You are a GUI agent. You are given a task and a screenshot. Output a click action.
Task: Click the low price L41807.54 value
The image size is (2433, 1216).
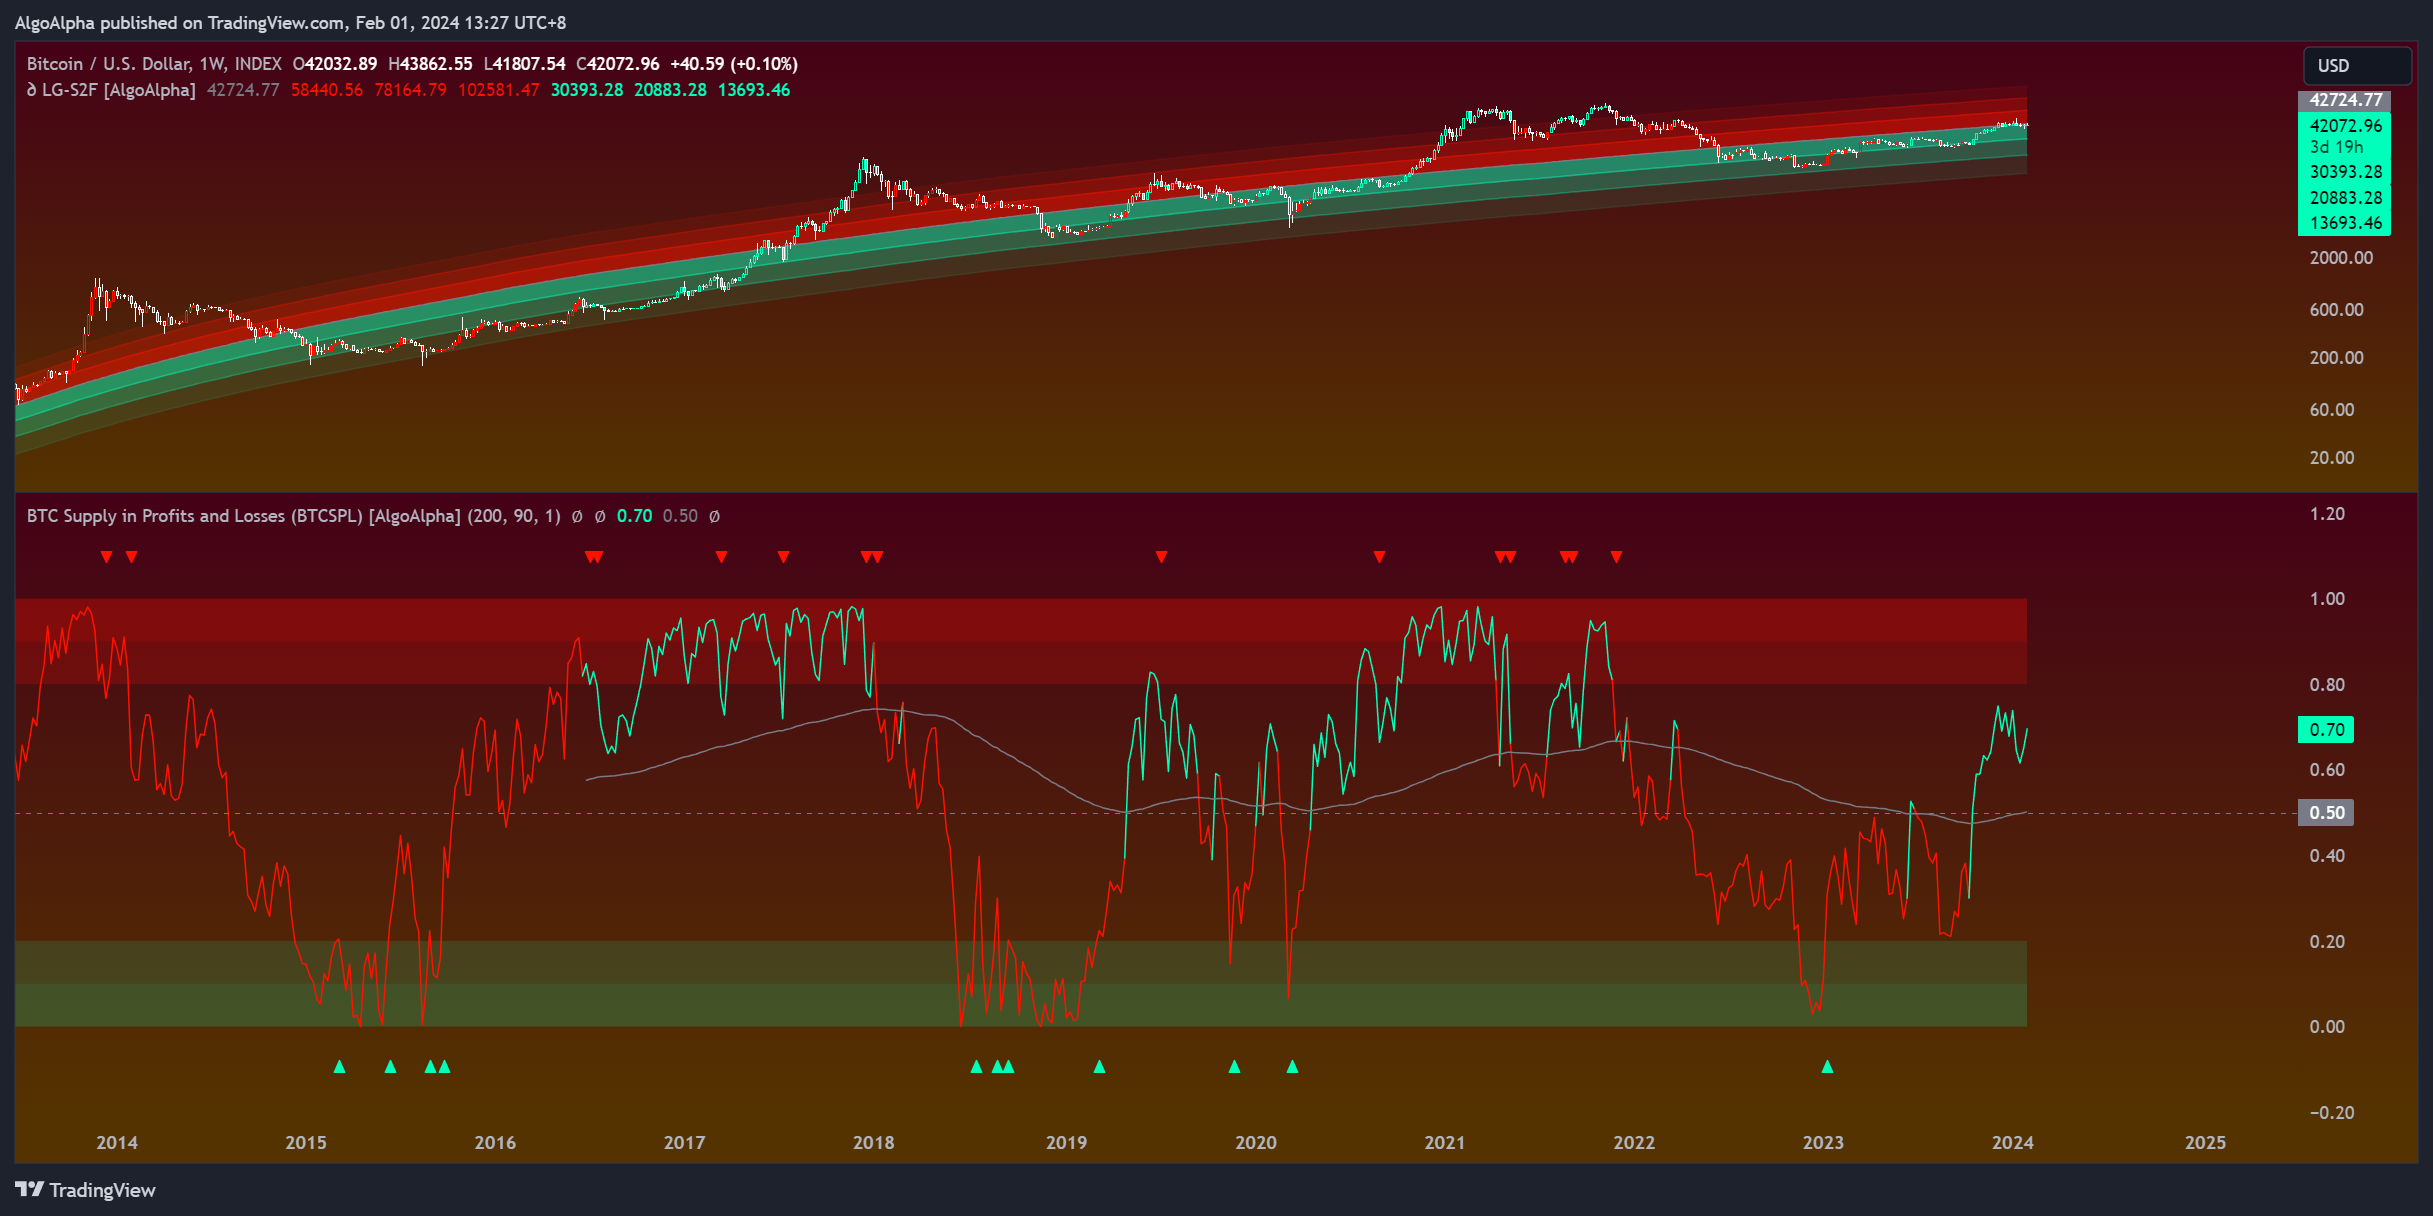click(524, 64)
